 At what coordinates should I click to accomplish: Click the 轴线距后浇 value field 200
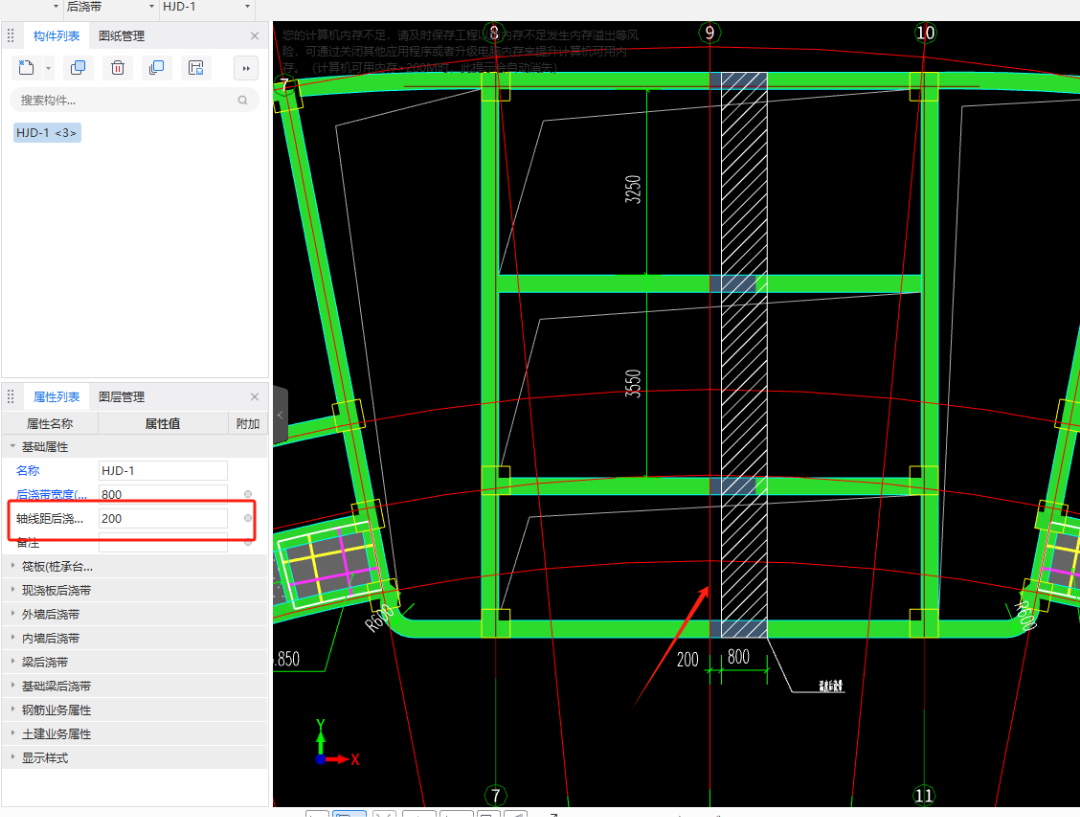click(163, 519)
